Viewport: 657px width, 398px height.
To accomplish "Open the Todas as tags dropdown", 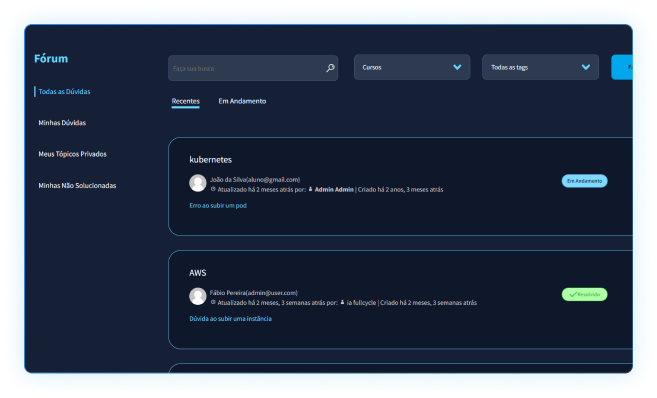I will click(540, 67).
